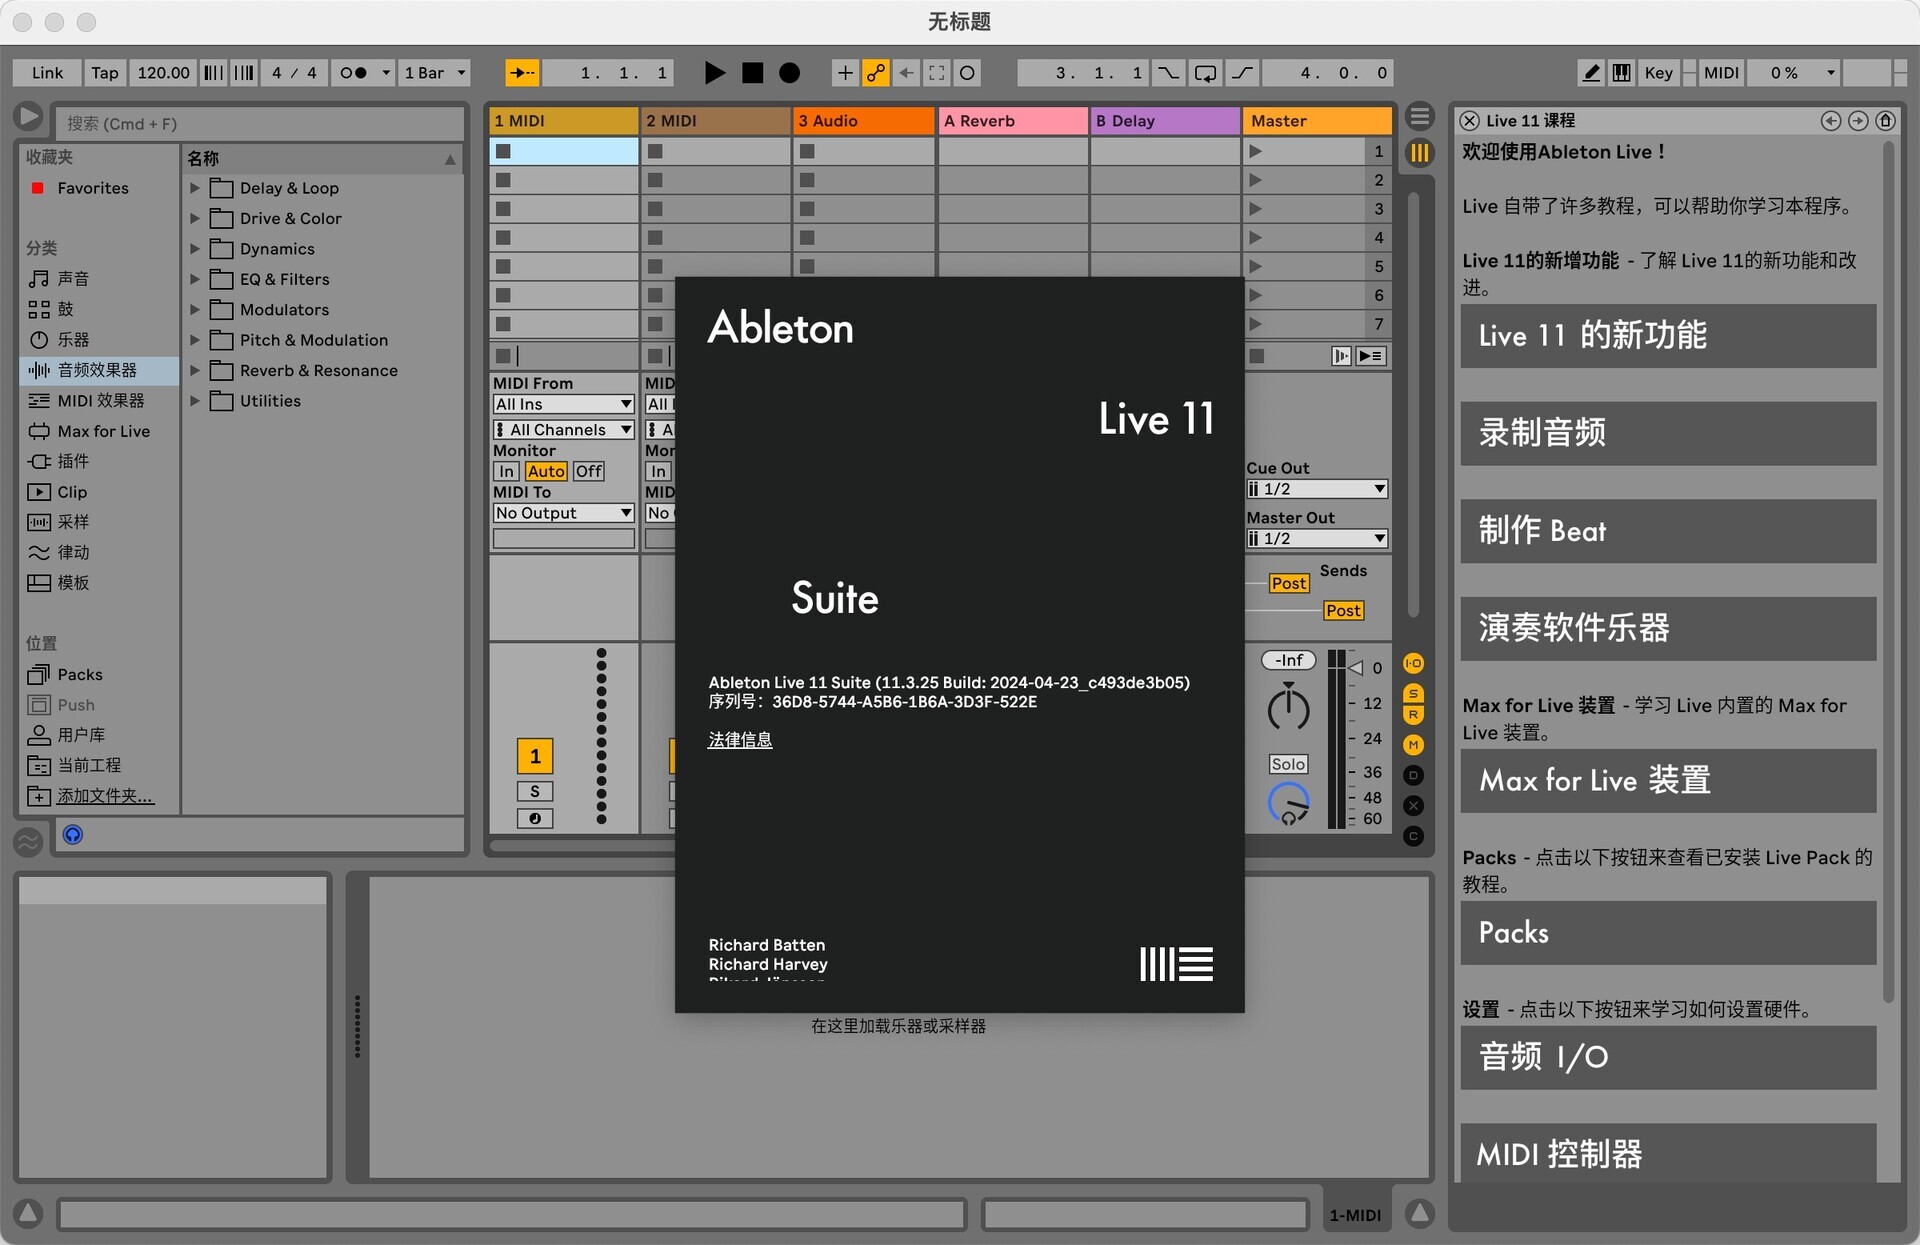Click the Stop transport button
Screen dimensions: 1920x1245
coord(752,73)
